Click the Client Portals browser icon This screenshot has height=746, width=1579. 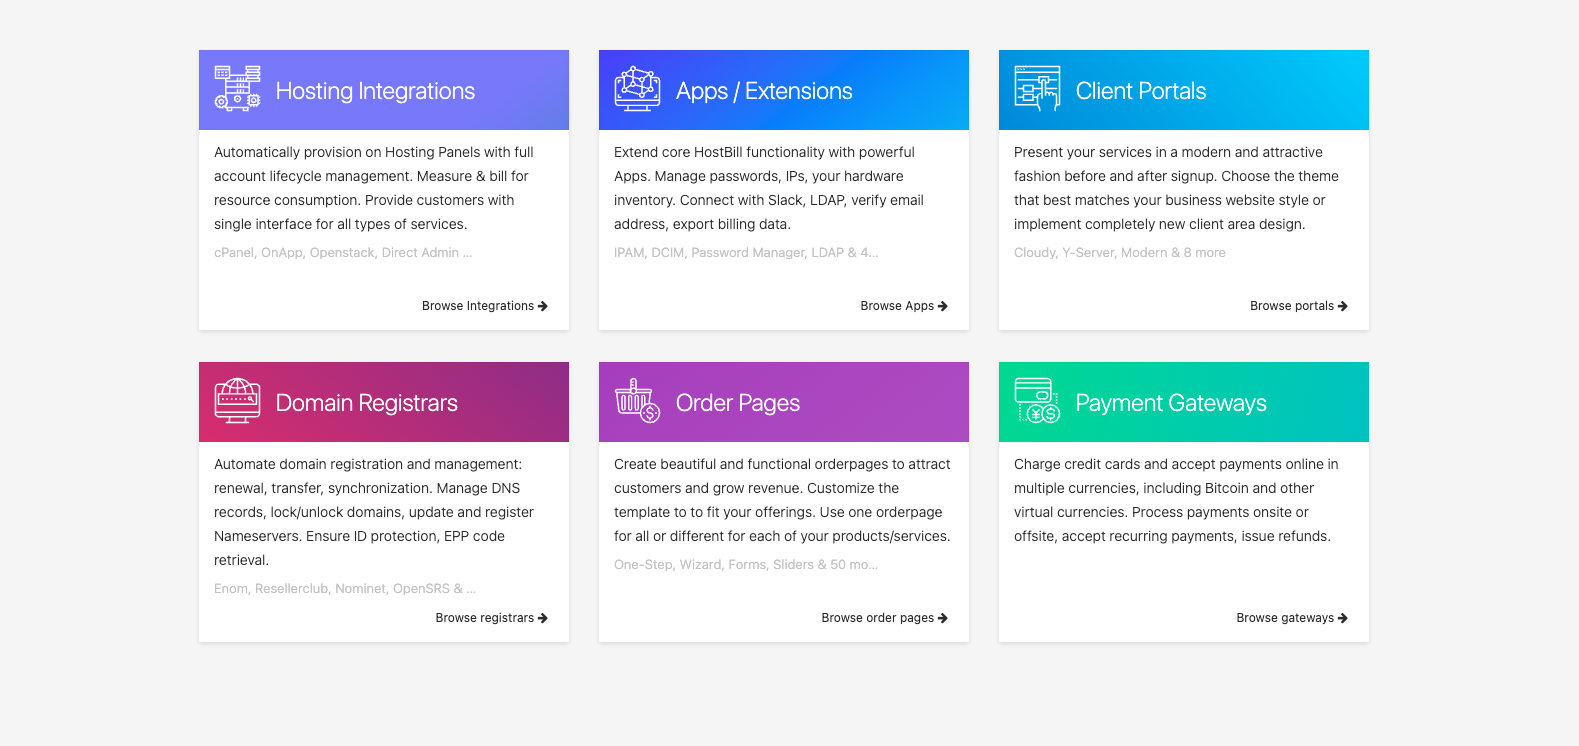(1037, 89)
